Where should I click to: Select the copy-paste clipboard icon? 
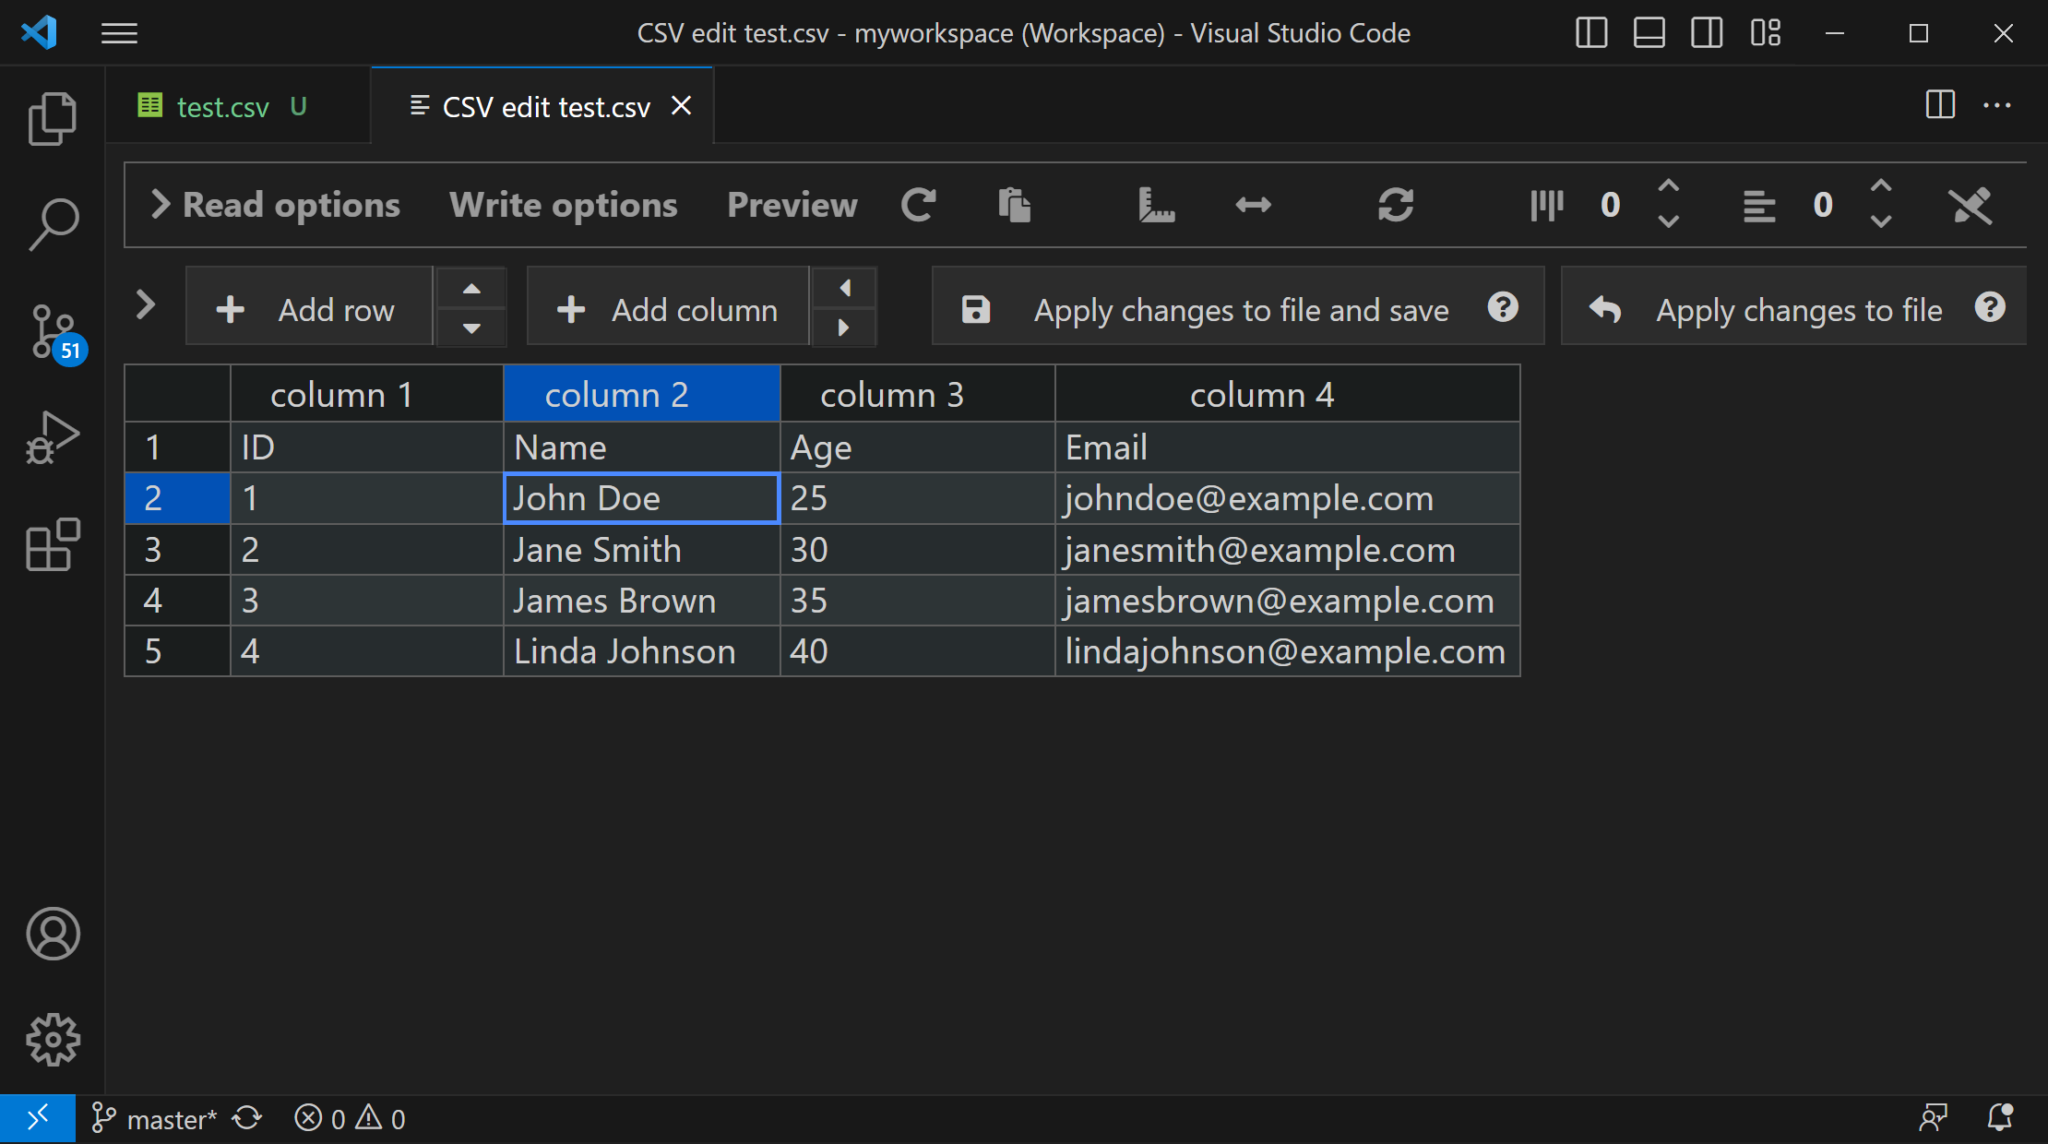point(1015,205)
